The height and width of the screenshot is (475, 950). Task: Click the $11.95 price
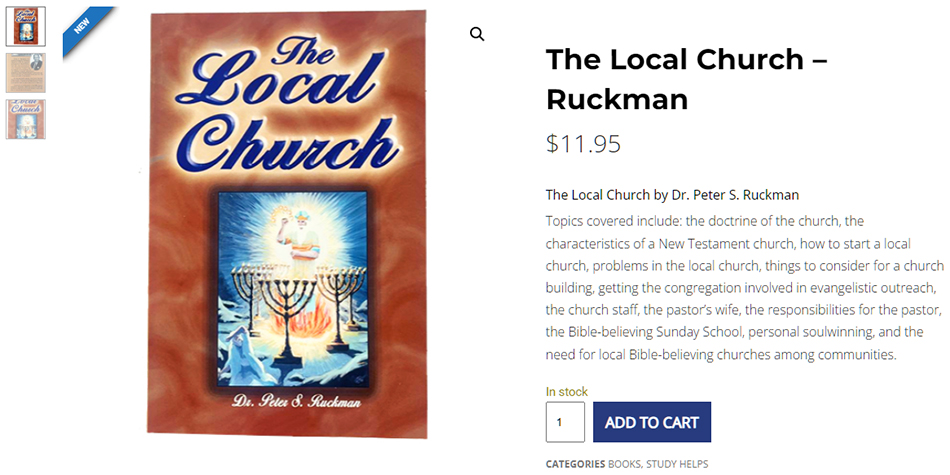tap(583, 144)
